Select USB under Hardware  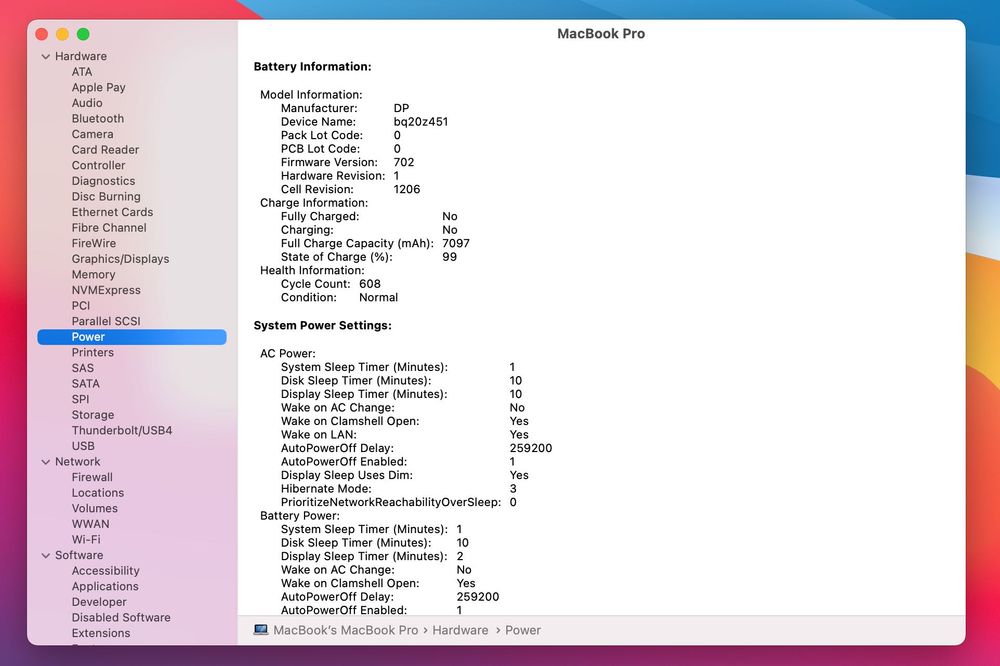click(x=83, y=447)
